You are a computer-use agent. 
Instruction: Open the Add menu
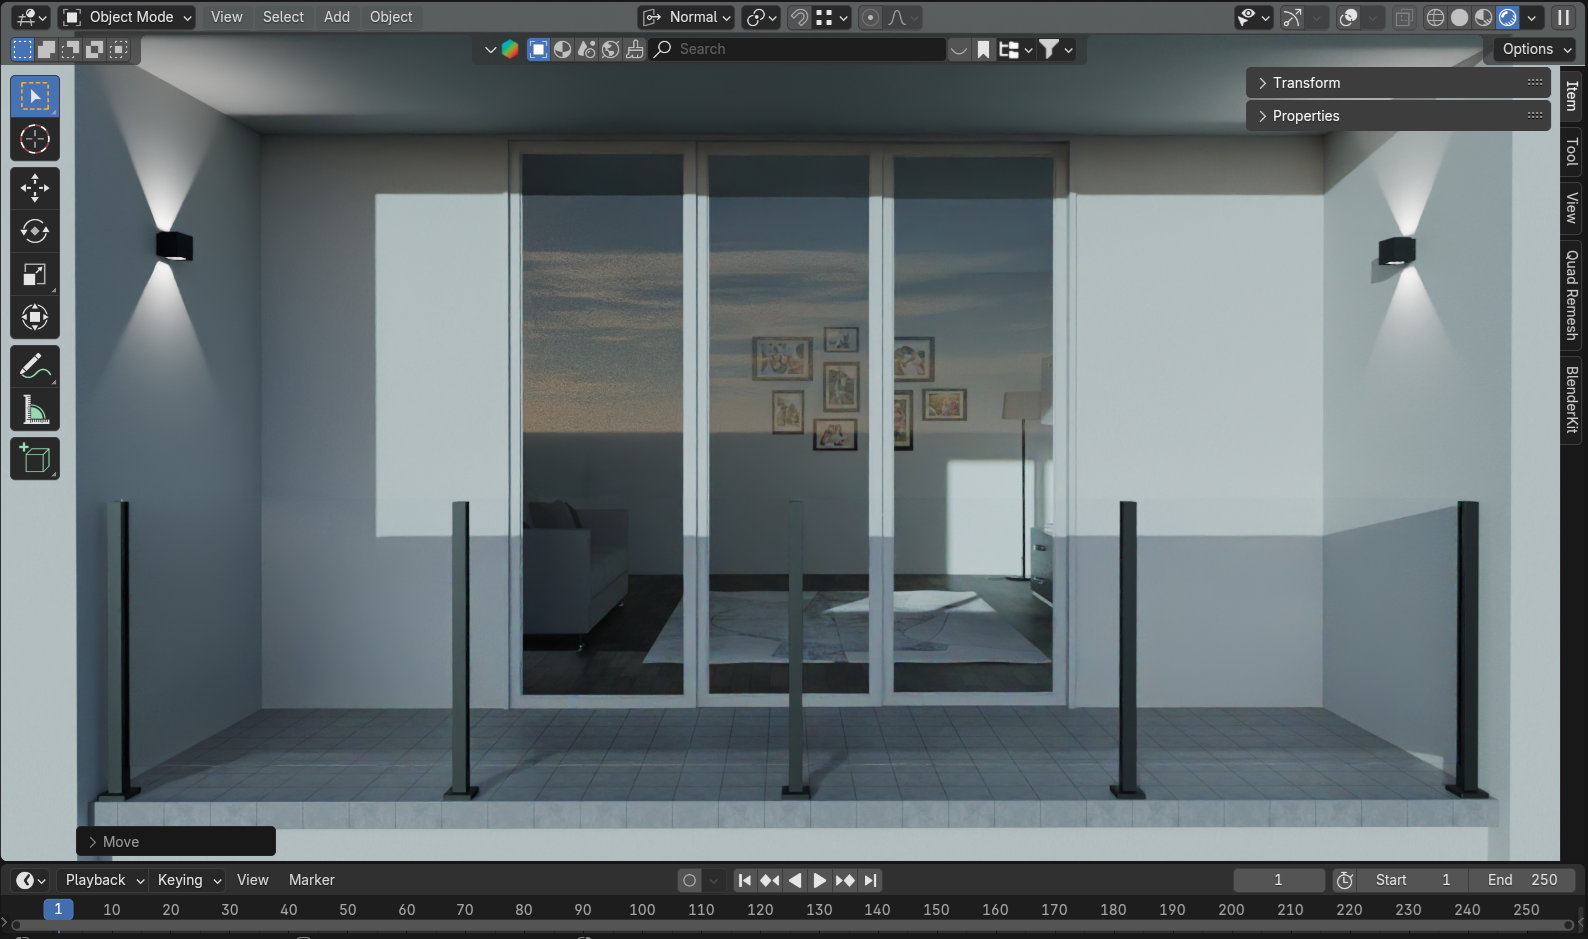[x=337, y=17]
